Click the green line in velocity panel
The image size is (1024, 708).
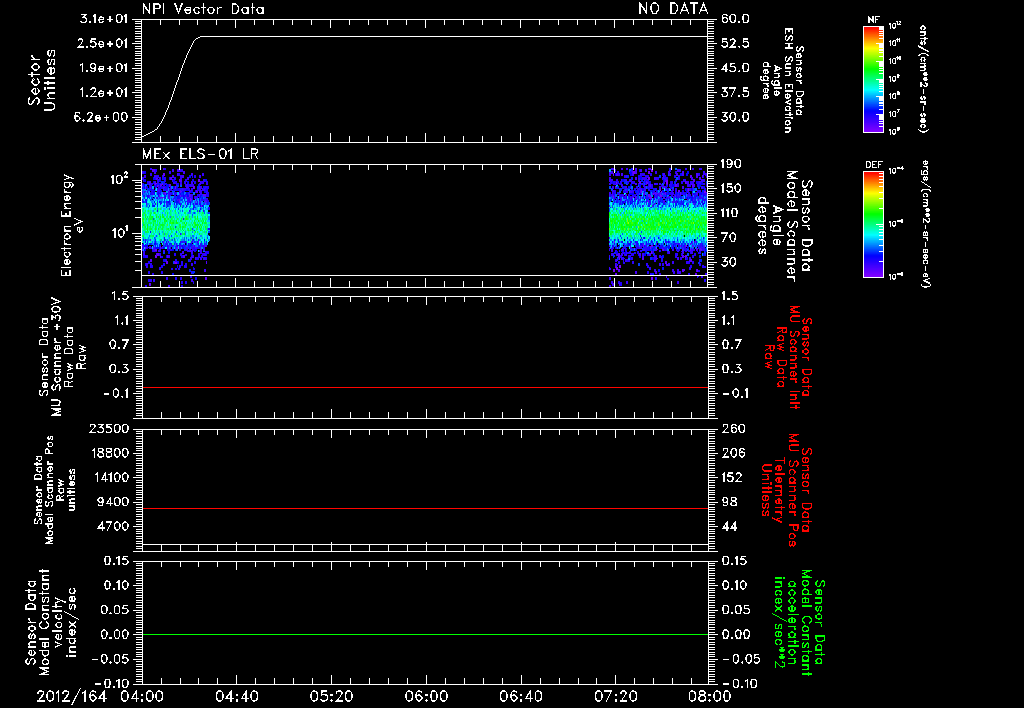coord(424,634)
